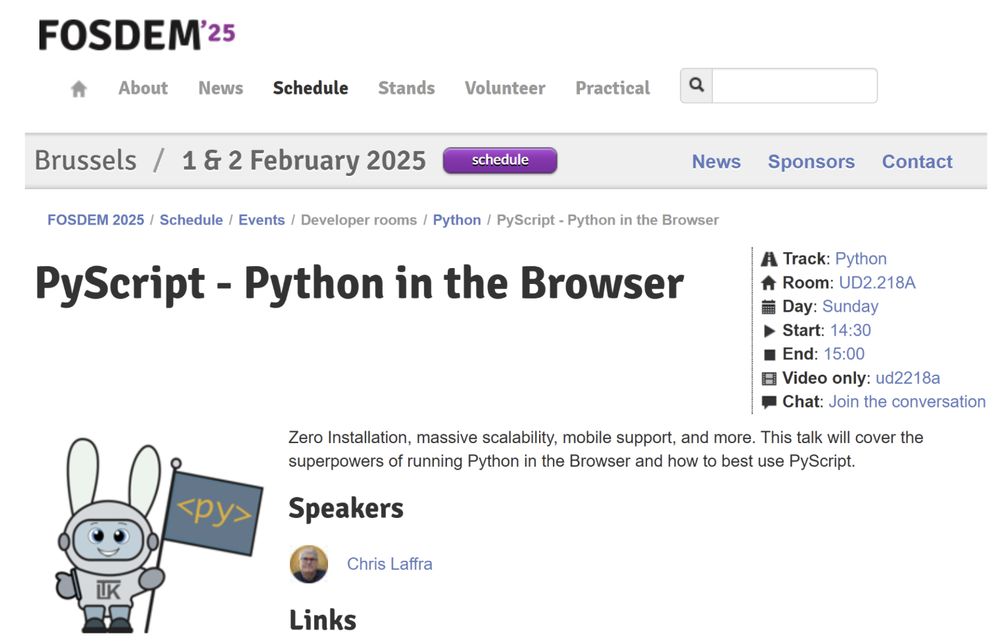Follow the FOSDEM 2025 breadcrumb

(96, 220)
